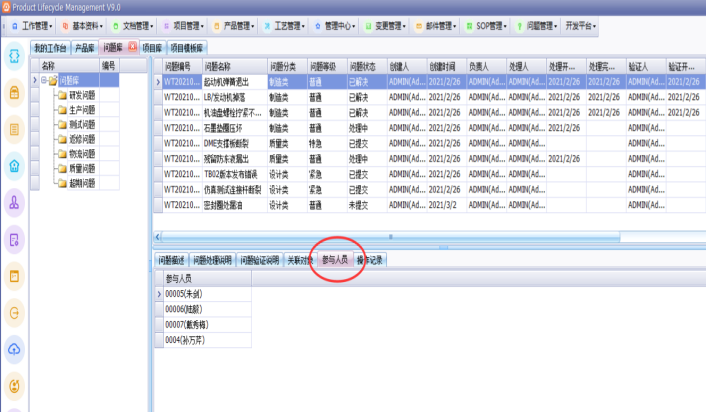Image resolution: width=706 pixels, height=413 pixels.
Task: Open the 工艺管理 menu
Action: 284,26
